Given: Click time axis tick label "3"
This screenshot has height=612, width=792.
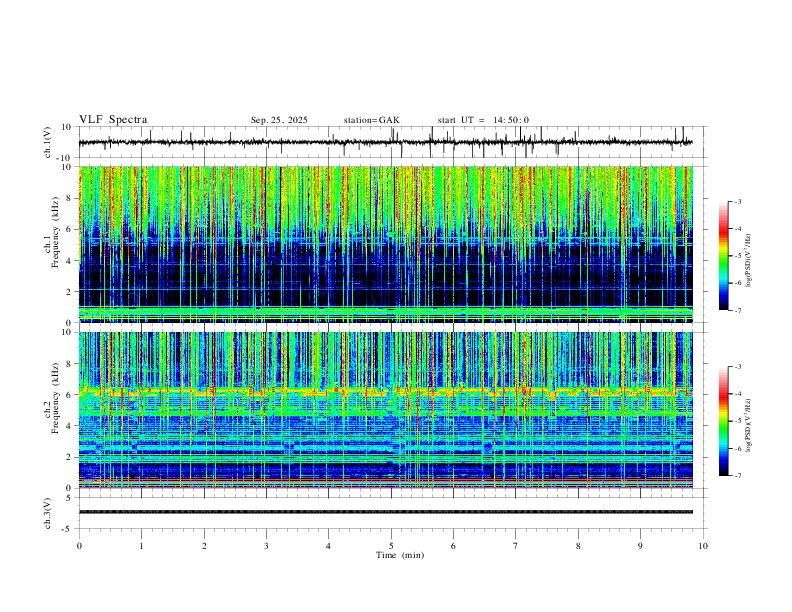Looking at the screenshot, I should (x=266, y=546).
